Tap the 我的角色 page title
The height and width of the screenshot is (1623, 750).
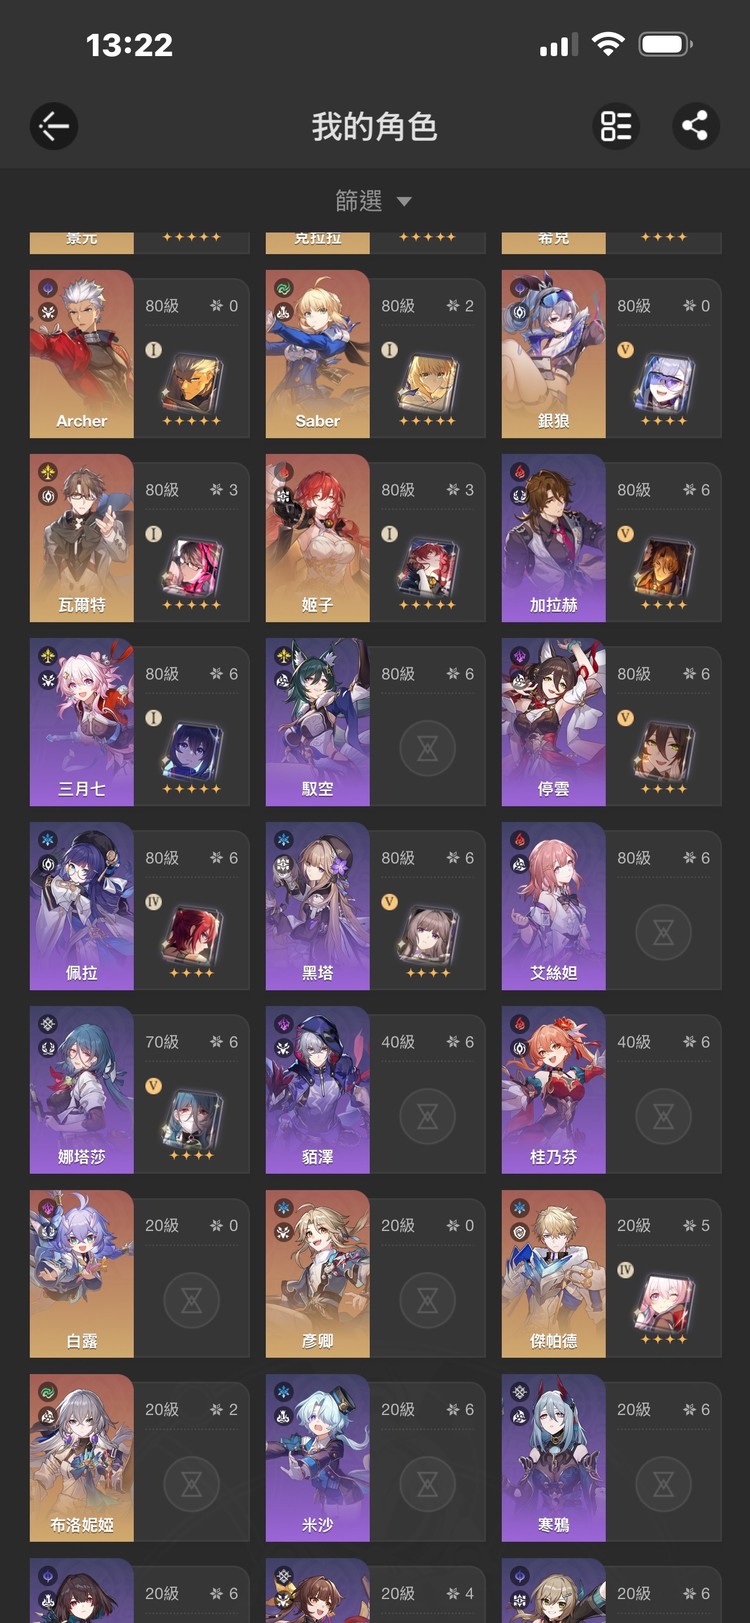pyautogui.click(x=374, y=127)
